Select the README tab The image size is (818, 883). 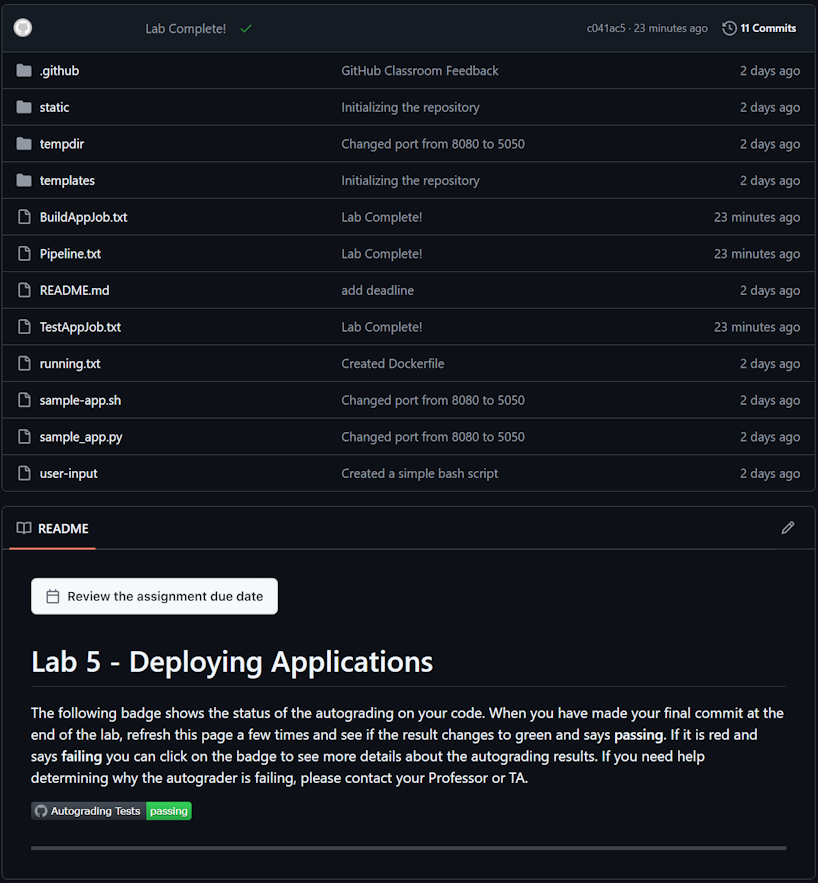53,528
